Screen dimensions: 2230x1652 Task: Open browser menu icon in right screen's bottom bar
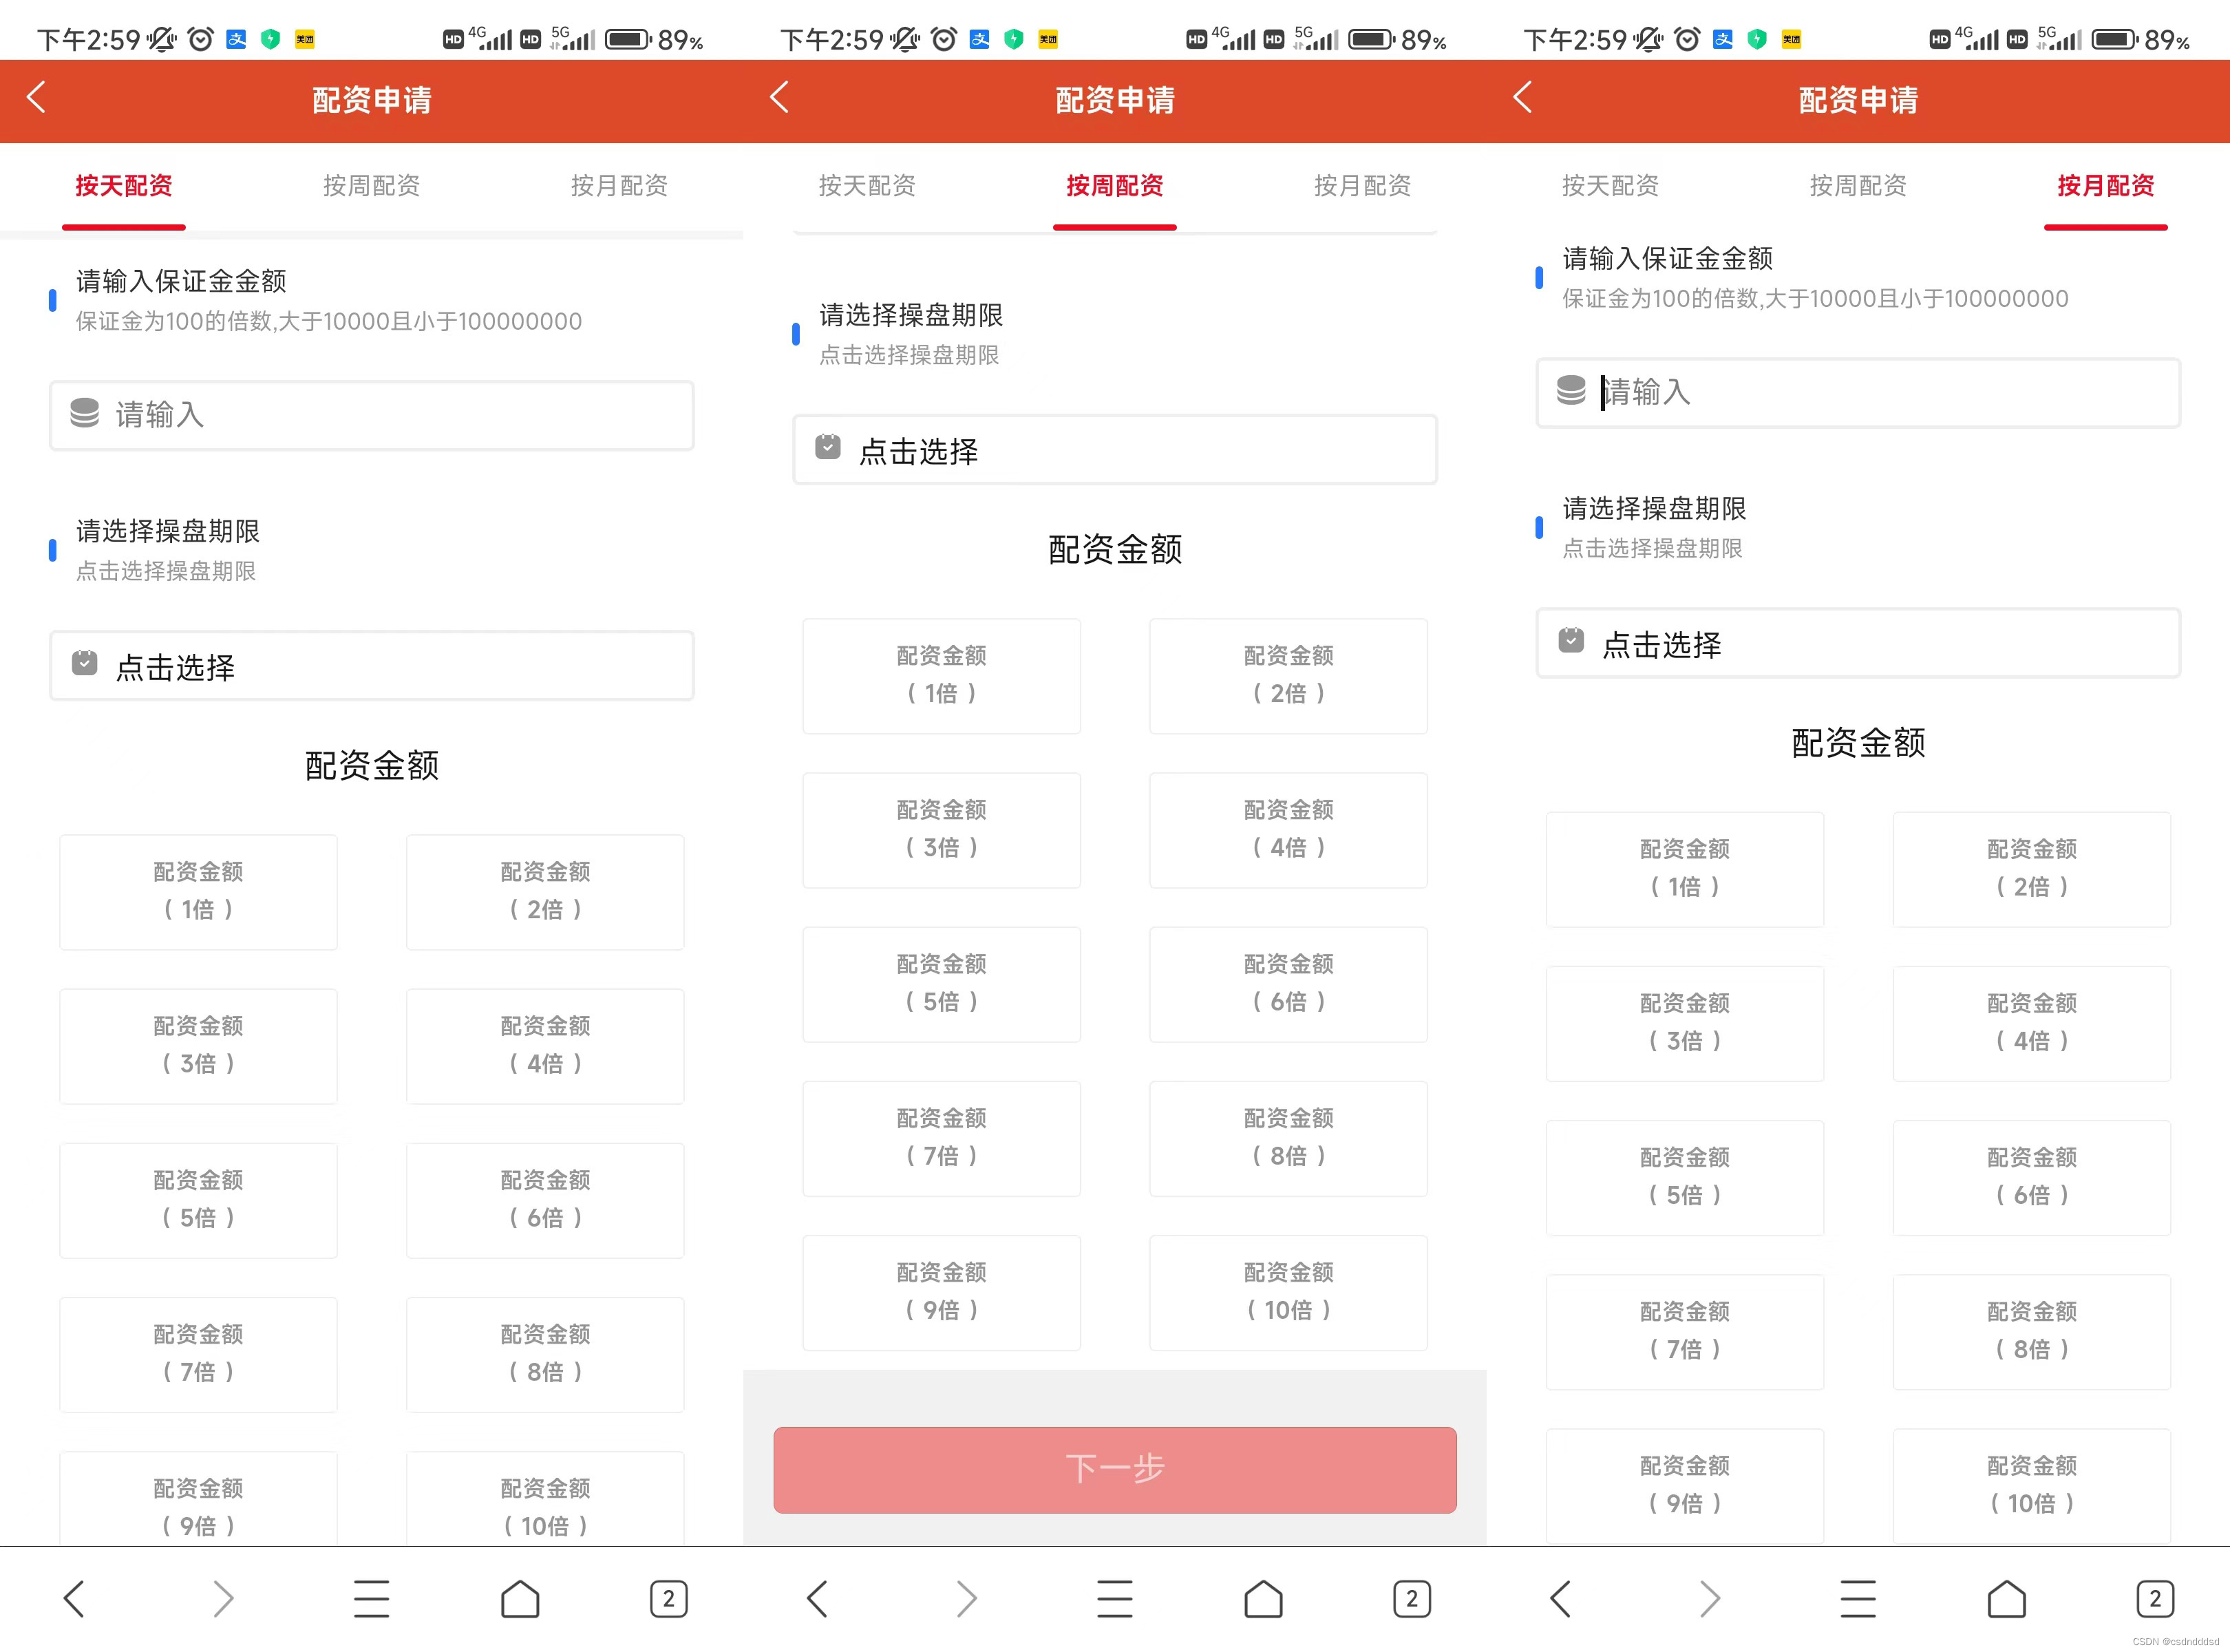tap(1858, 1598)
